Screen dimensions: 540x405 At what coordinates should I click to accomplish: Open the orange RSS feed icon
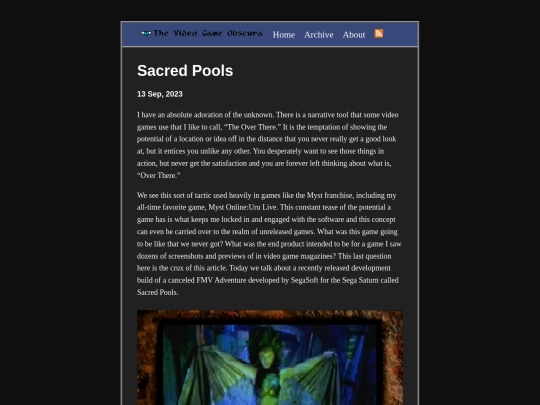point(379,33)
